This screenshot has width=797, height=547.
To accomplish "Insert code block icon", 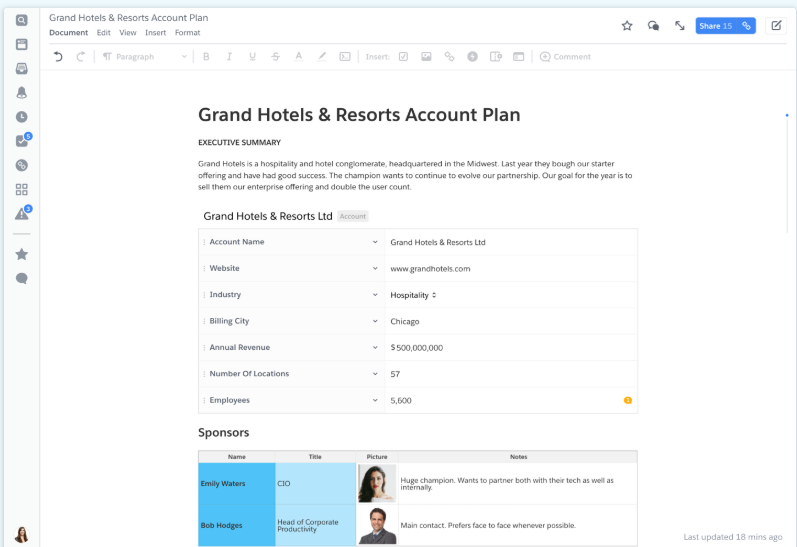I will 345,56.
